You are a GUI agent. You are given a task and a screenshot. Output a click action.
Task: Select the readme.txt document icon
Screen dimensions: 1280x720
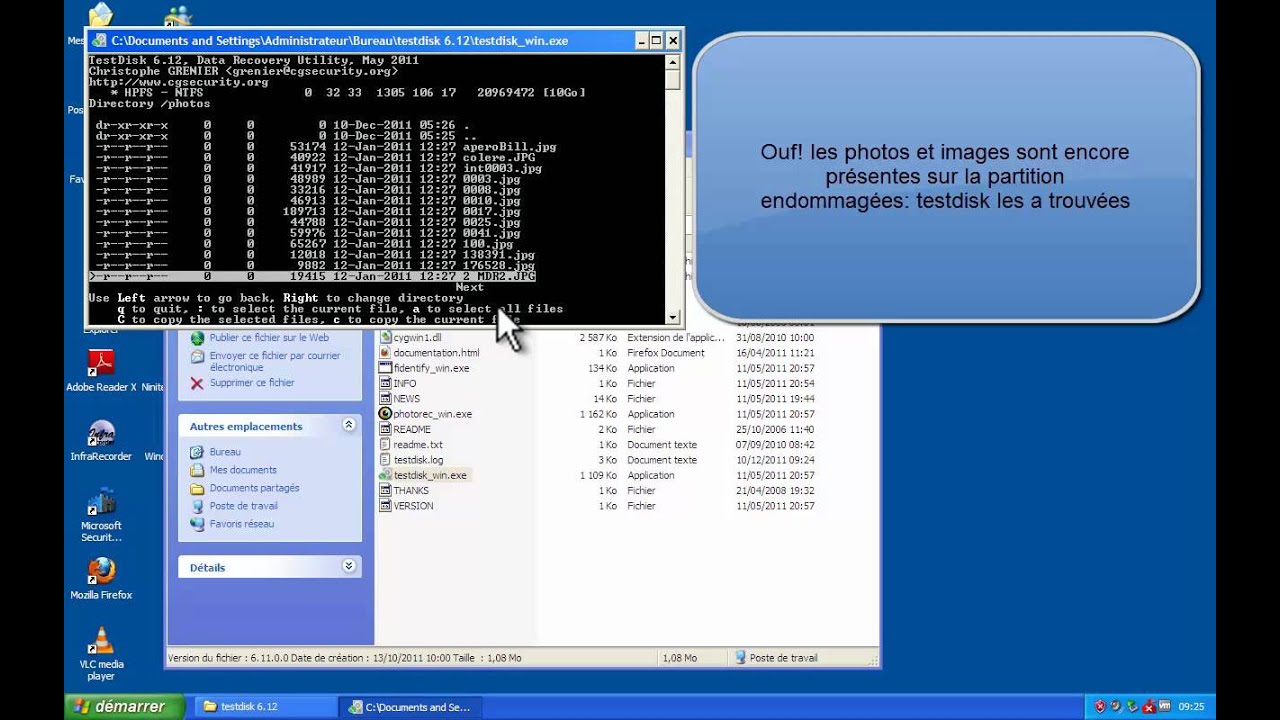click(x=385, y=445)
